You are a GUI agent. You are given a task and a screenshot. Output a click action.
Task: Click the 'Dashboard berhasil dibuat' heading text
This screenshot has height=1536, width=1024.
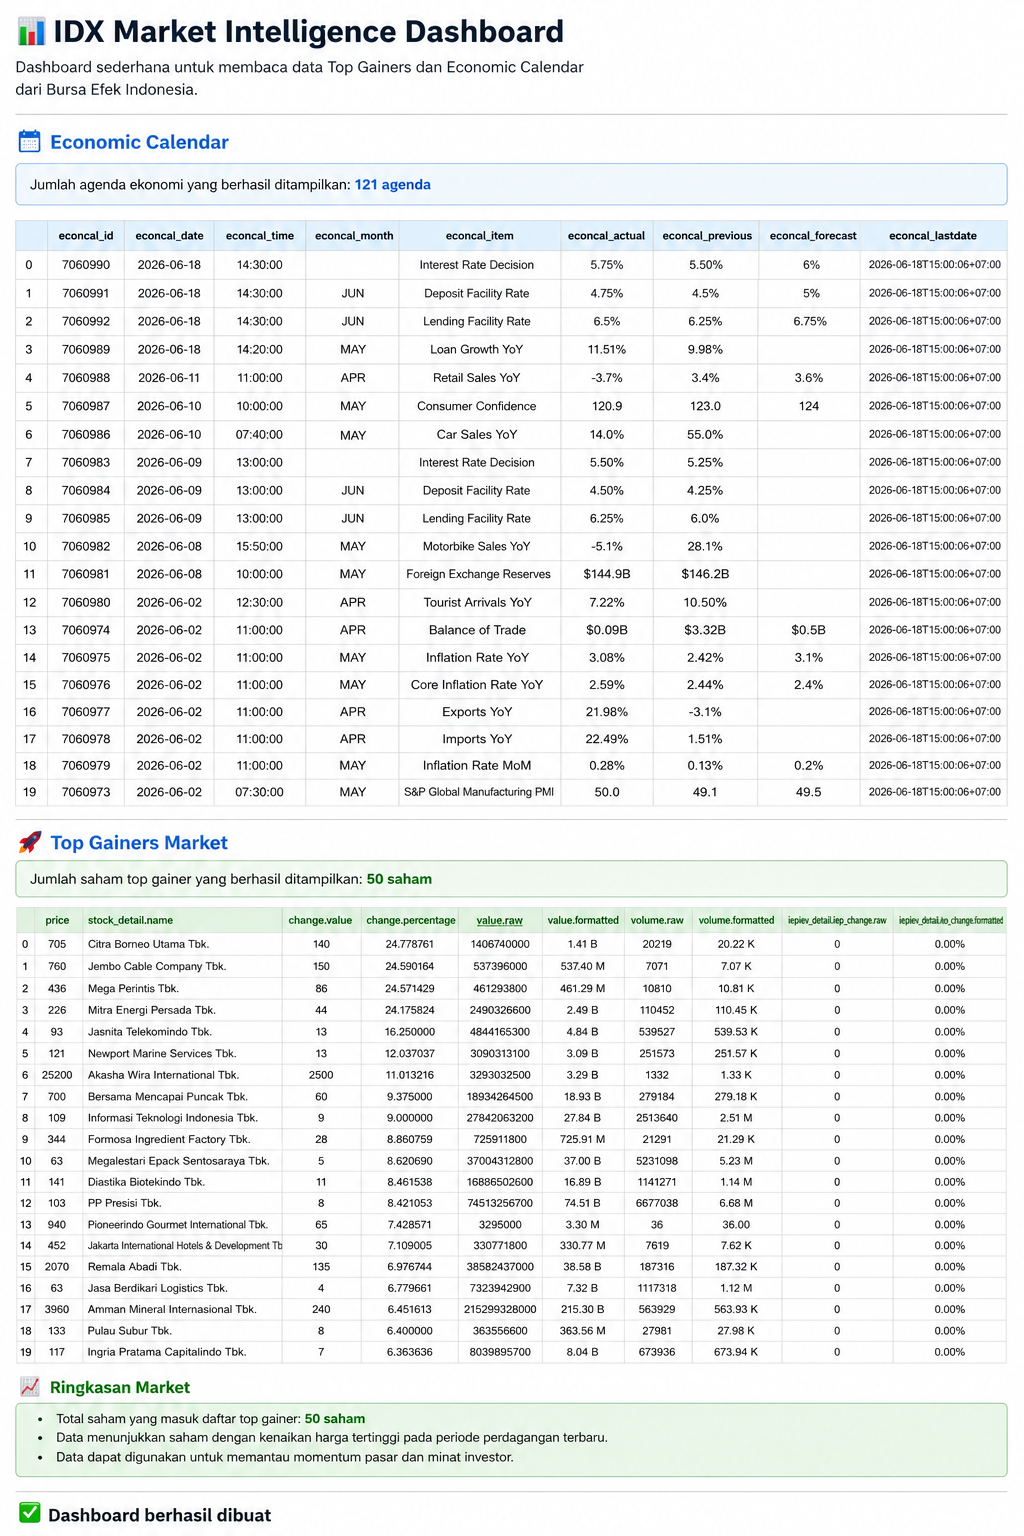[160, 1515]
